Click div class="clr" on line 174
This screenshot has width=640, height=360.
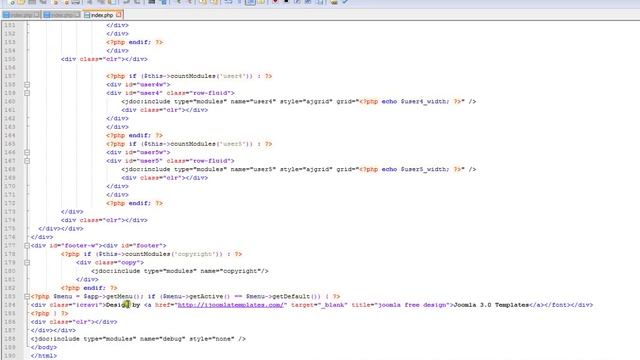tap(93, 220)
